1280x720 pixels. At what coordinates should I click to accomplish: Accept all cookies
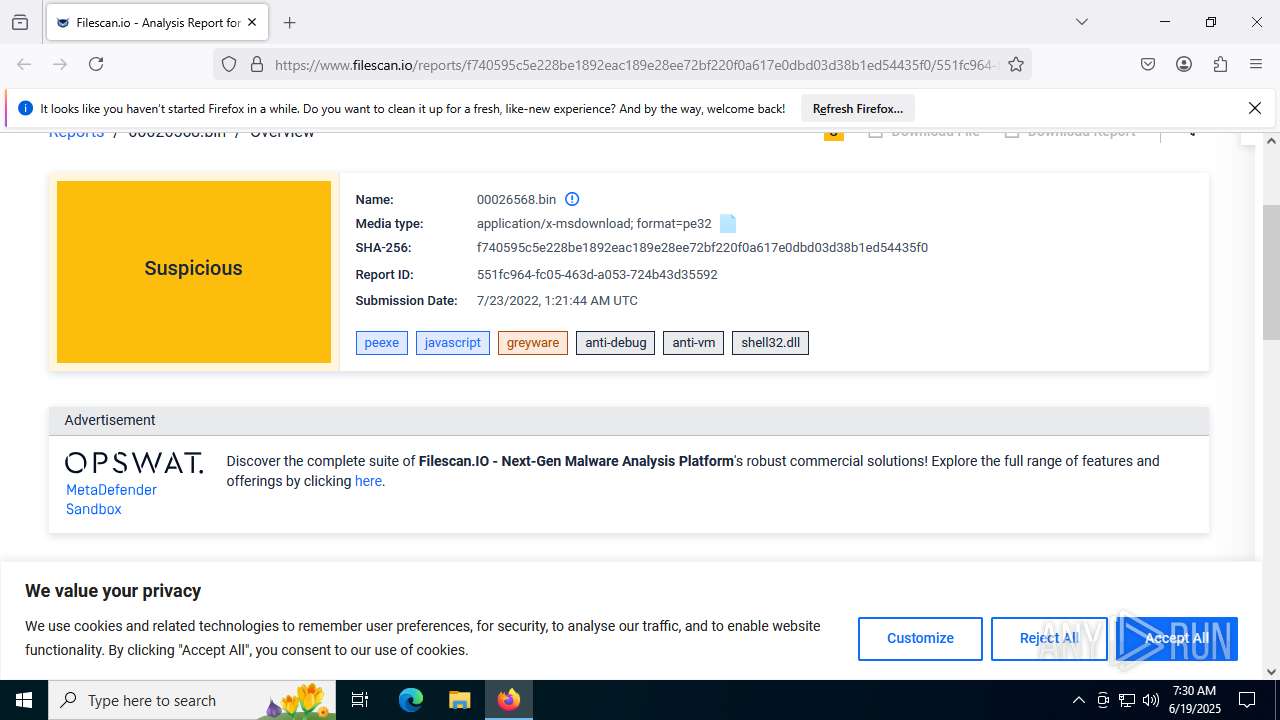[1177, 638]
